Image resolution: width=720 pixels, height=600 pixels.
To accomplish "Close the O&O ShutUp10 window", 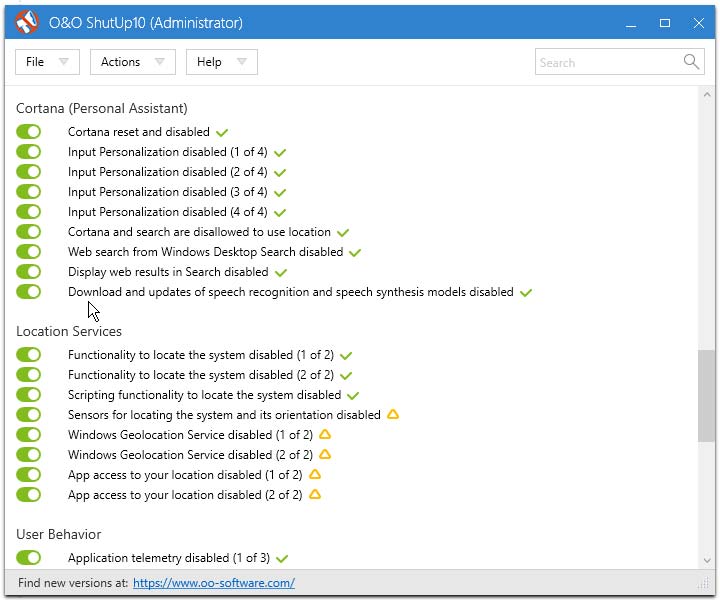I will (698, 23).
